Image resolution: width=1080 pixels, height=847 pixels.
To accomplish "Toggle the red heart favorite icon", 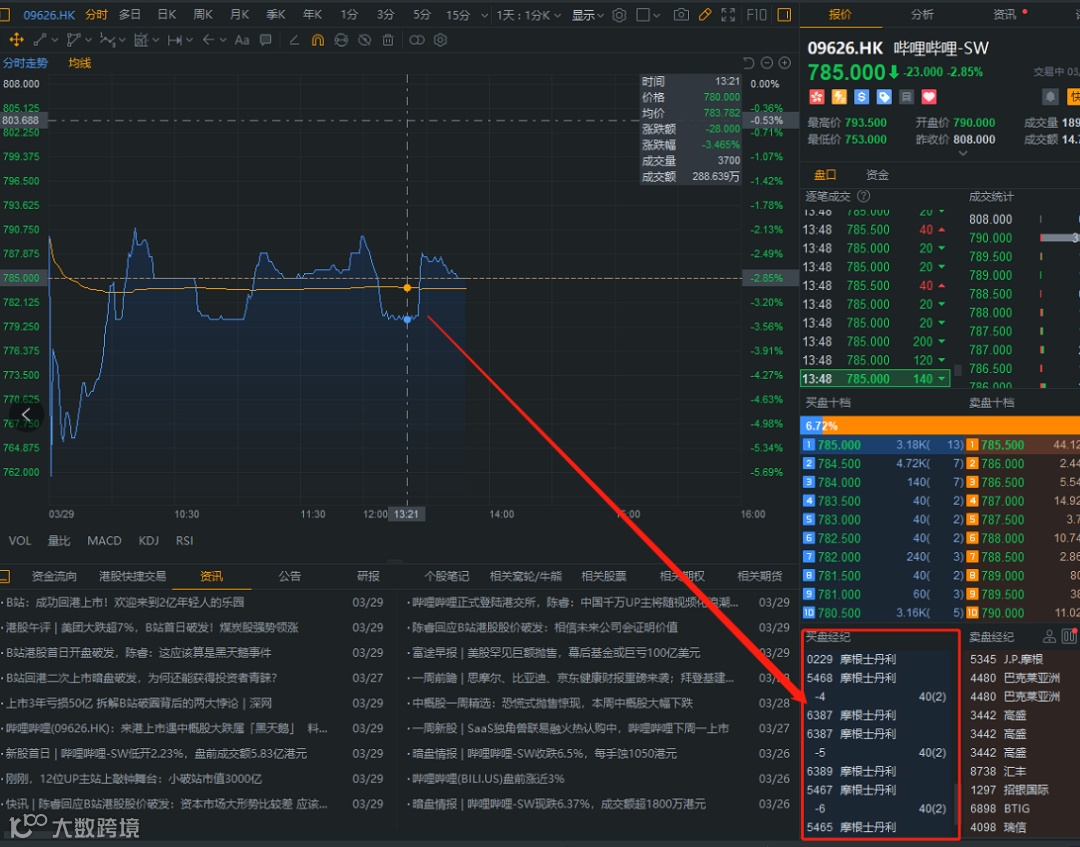I will (929, 97).
